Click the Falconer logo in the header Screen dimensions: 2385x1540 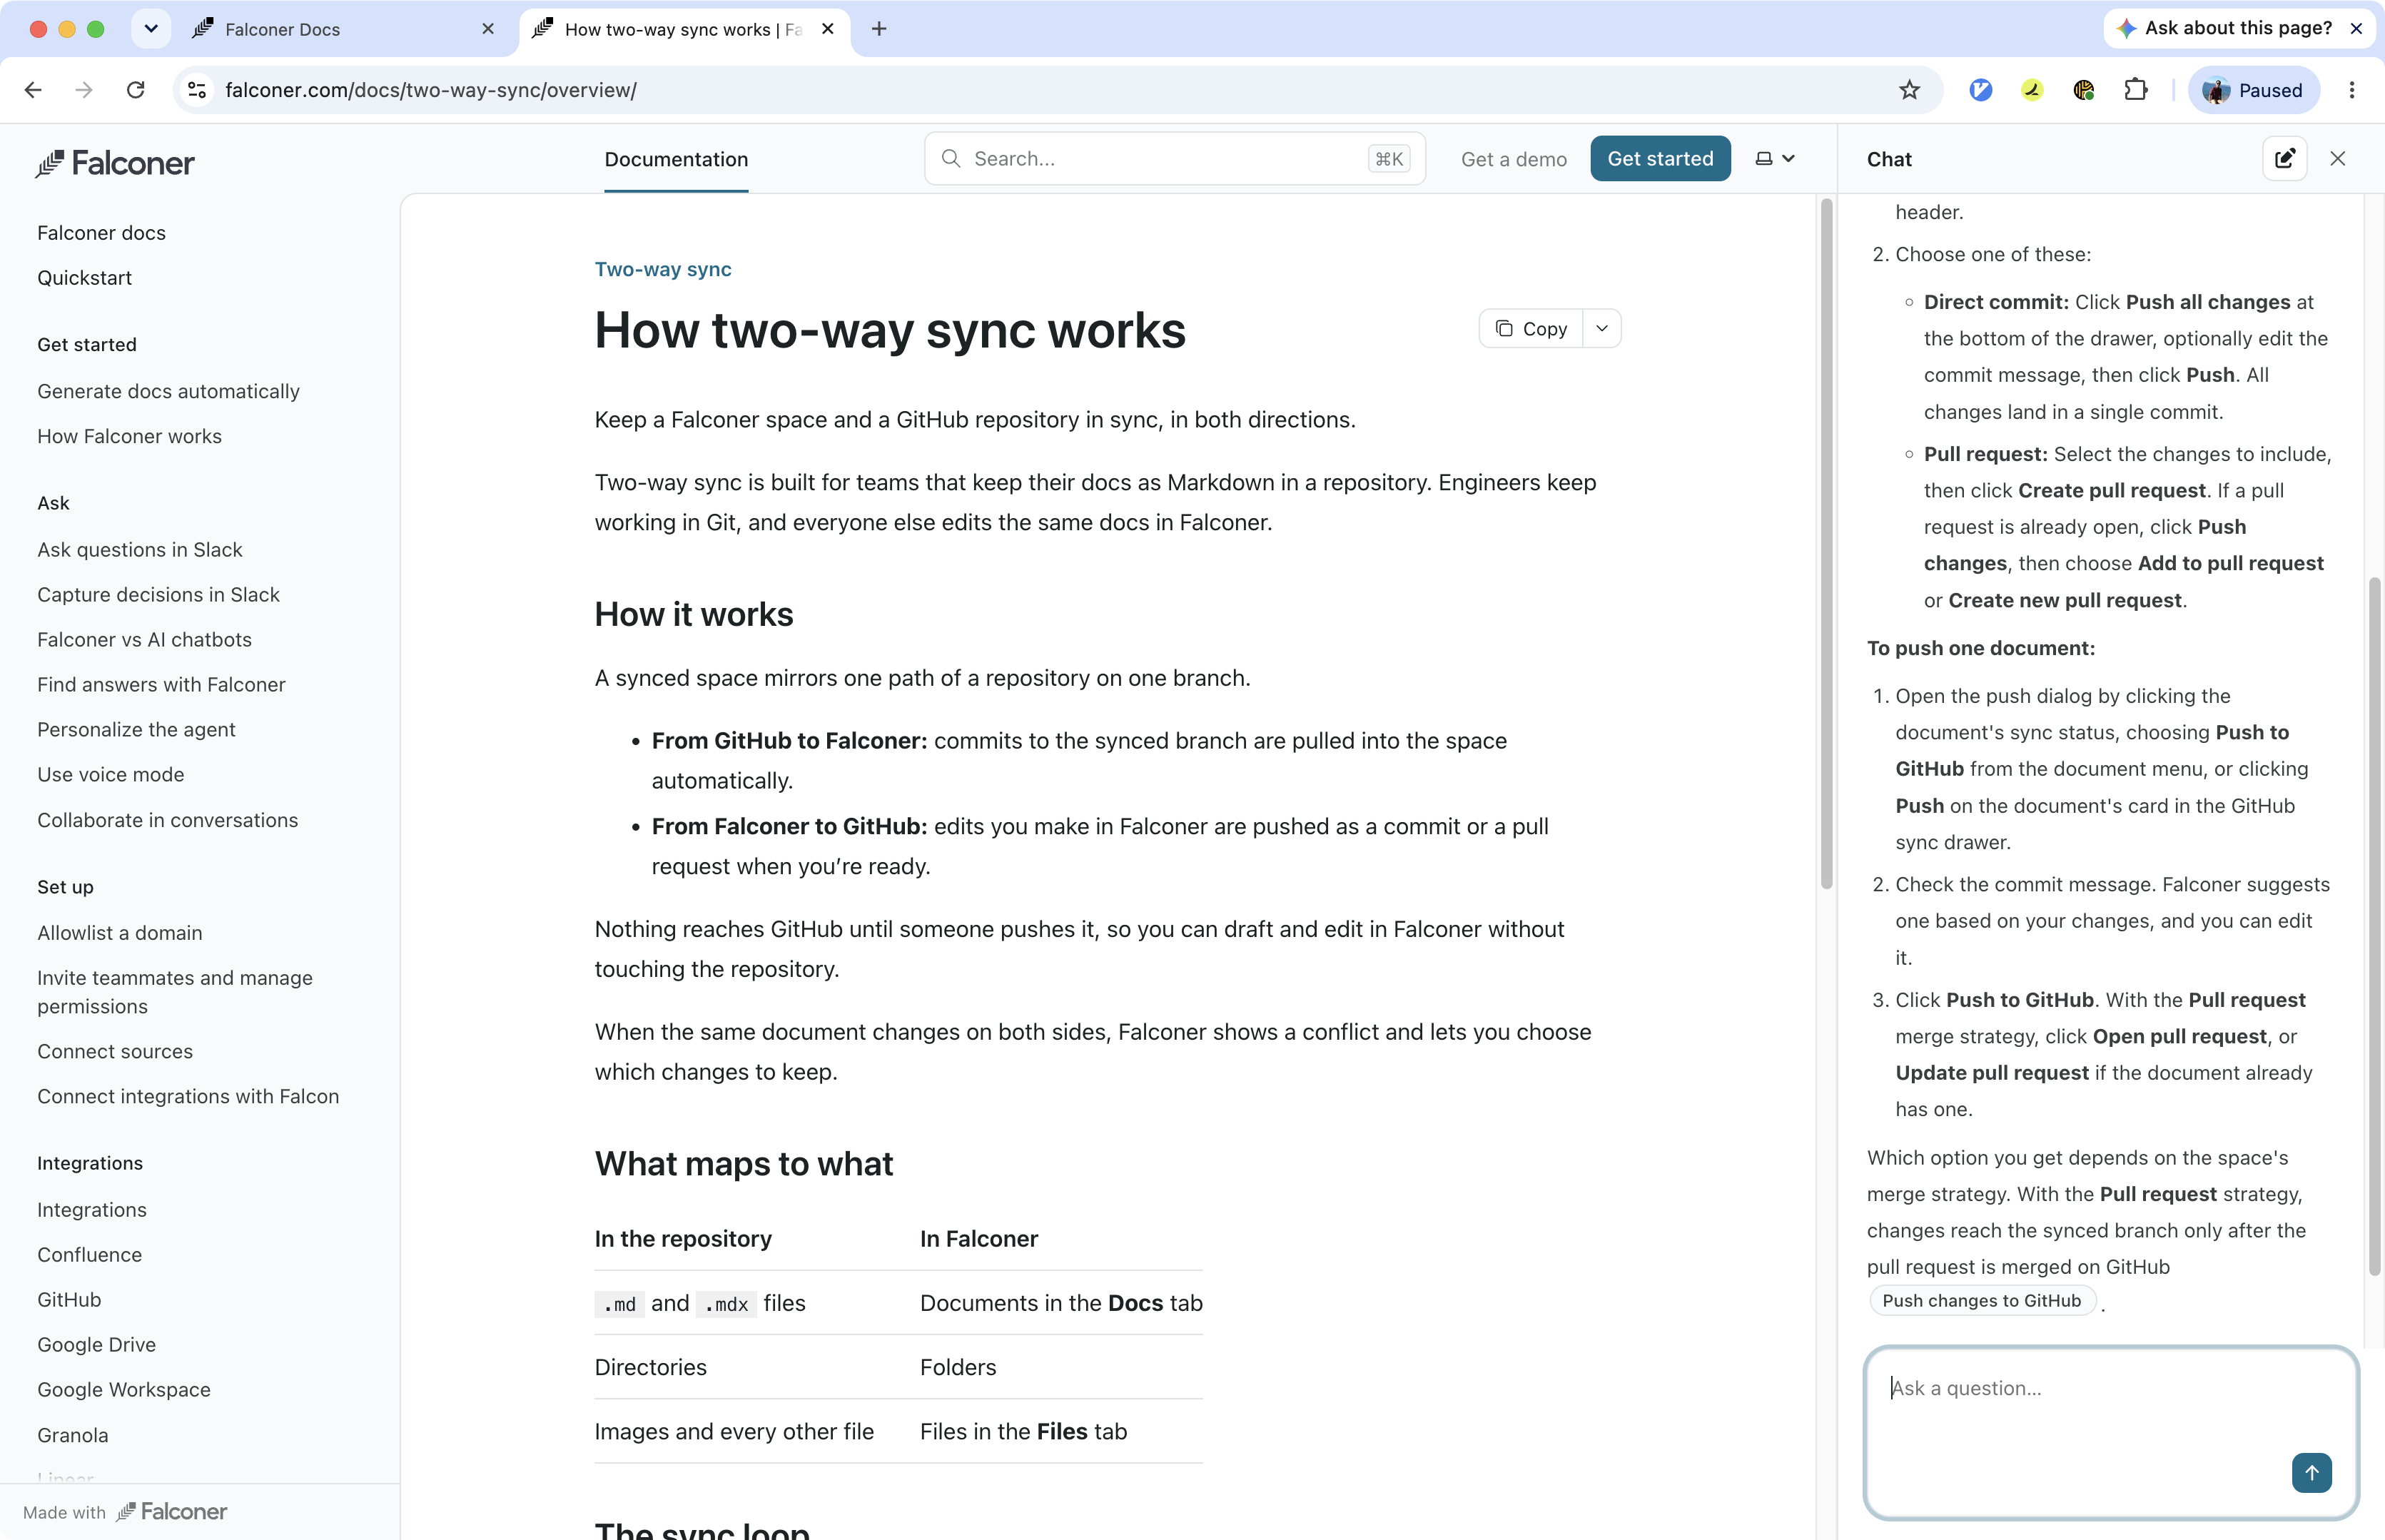click(x=115, y=163)
